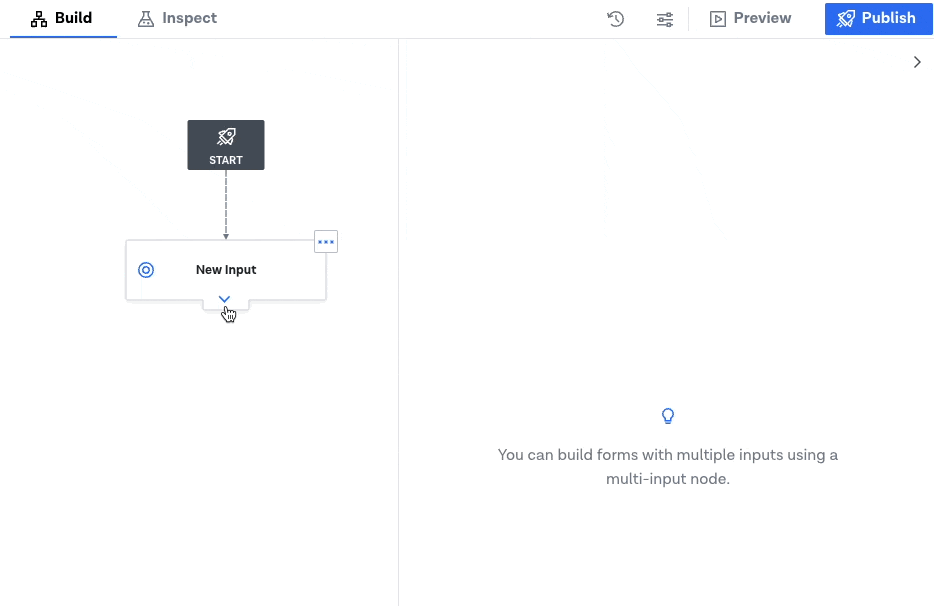Click the sitemap icon beside Build
This screenshot has height=606, width=934.
(x=39, y=18)
